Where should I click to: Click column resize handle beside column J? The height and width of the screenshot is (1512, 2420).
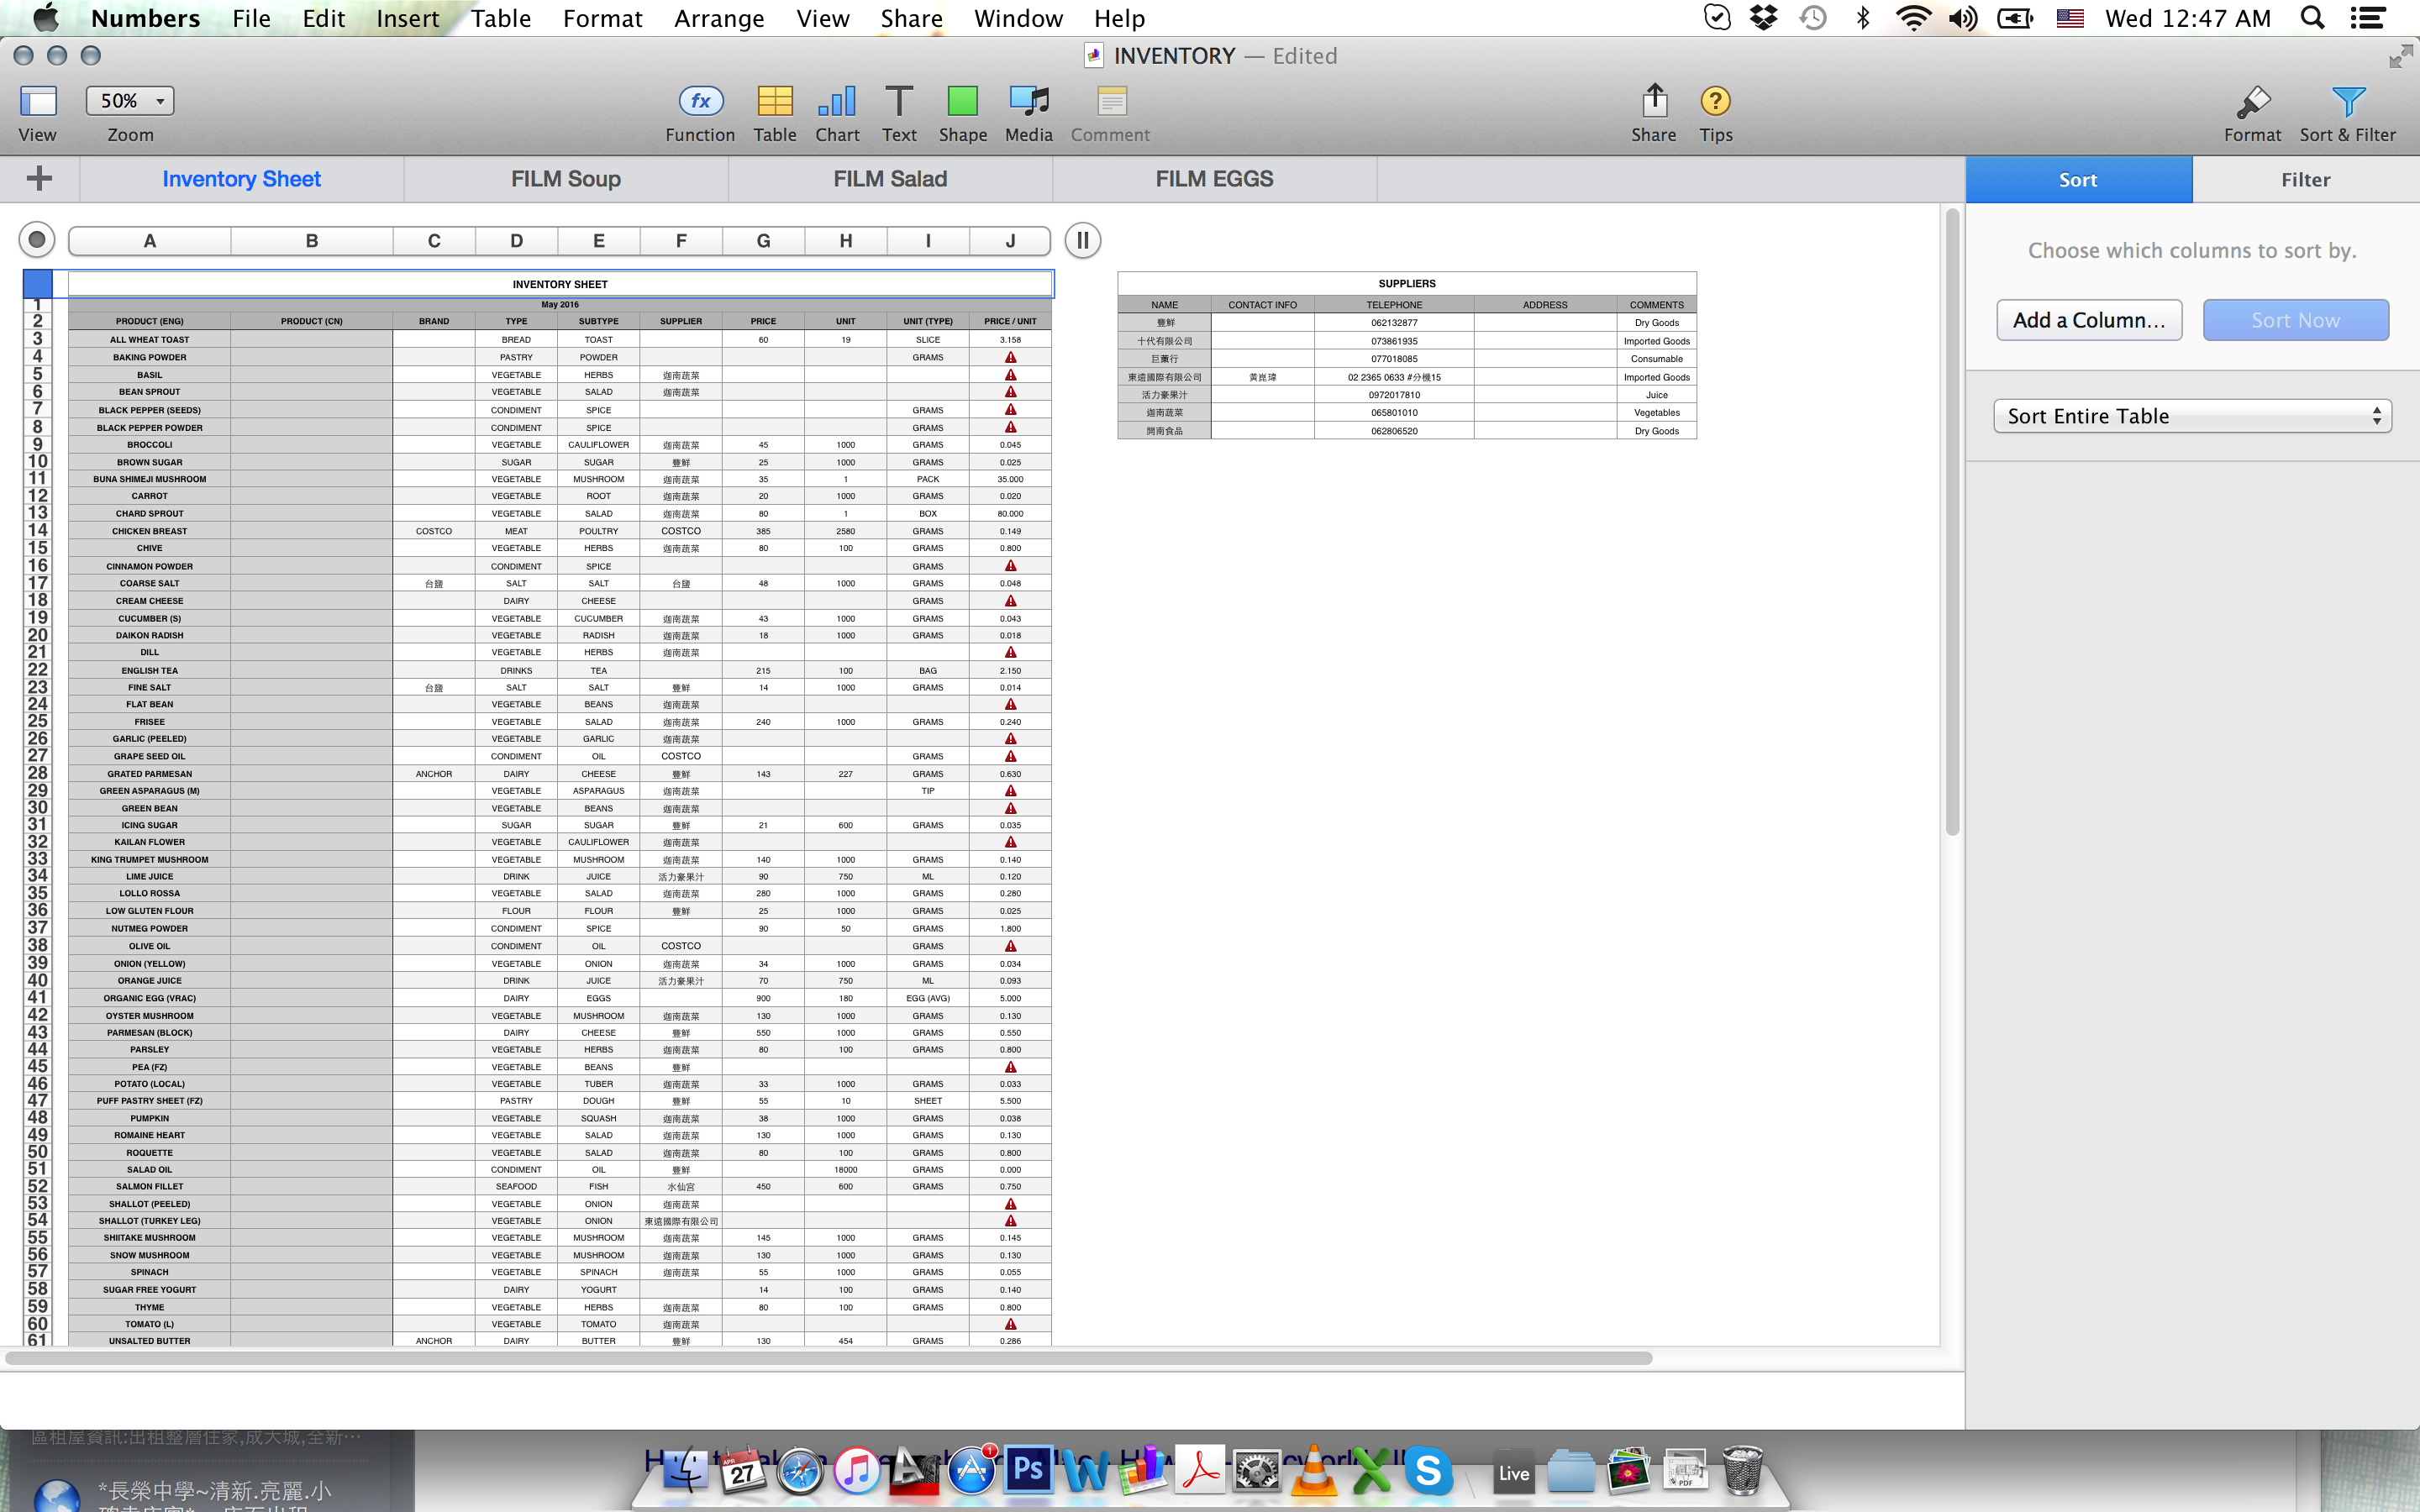point(1082,240)
